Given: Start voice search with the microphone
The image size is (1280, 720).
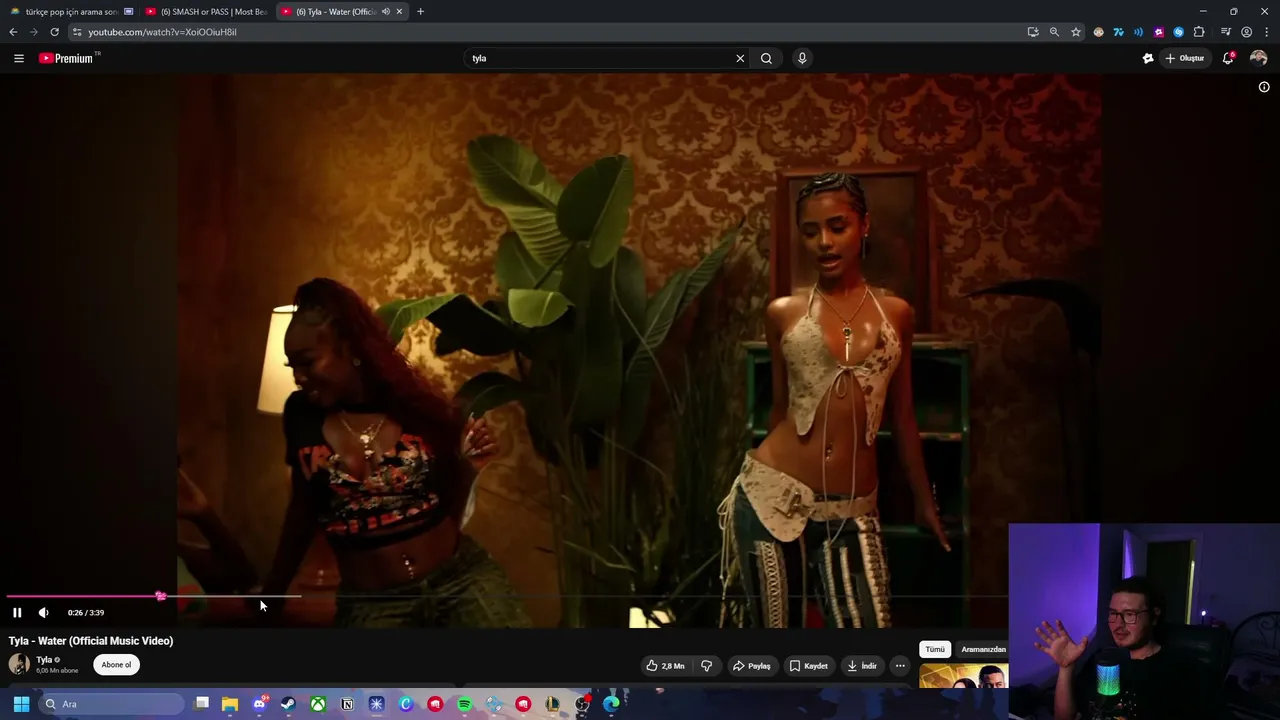Looking at the screenshot, I should click(x=802, y=58).
